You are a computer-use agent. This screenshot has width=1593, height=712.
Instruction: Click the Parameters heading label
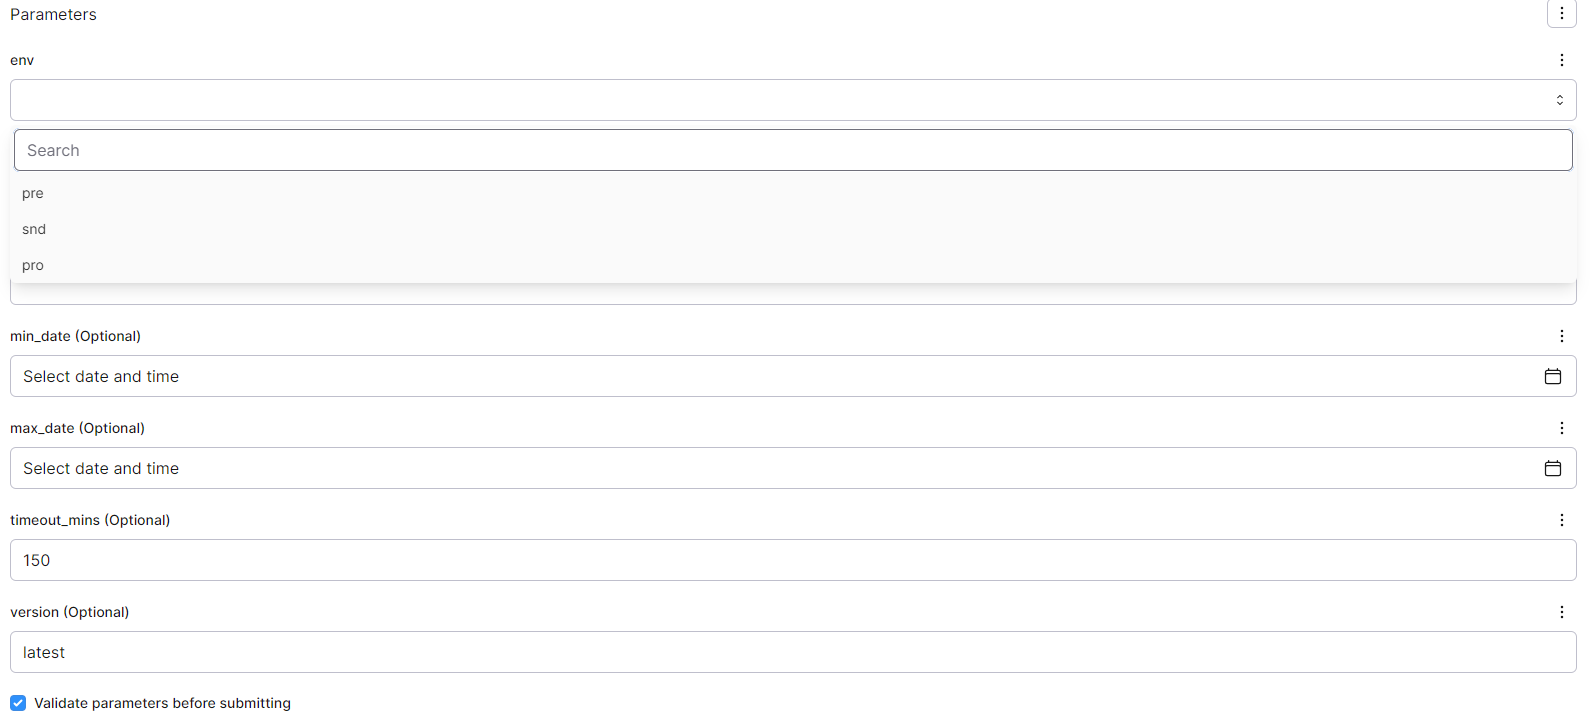click(x=53, y=14)
